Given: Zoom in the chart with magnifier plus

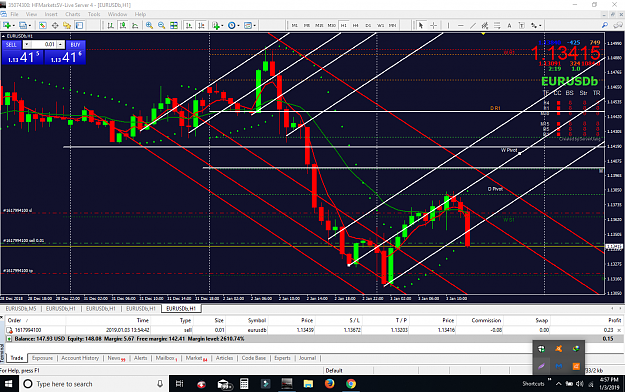Looking at the screenshot, I should tap(149, 26).
